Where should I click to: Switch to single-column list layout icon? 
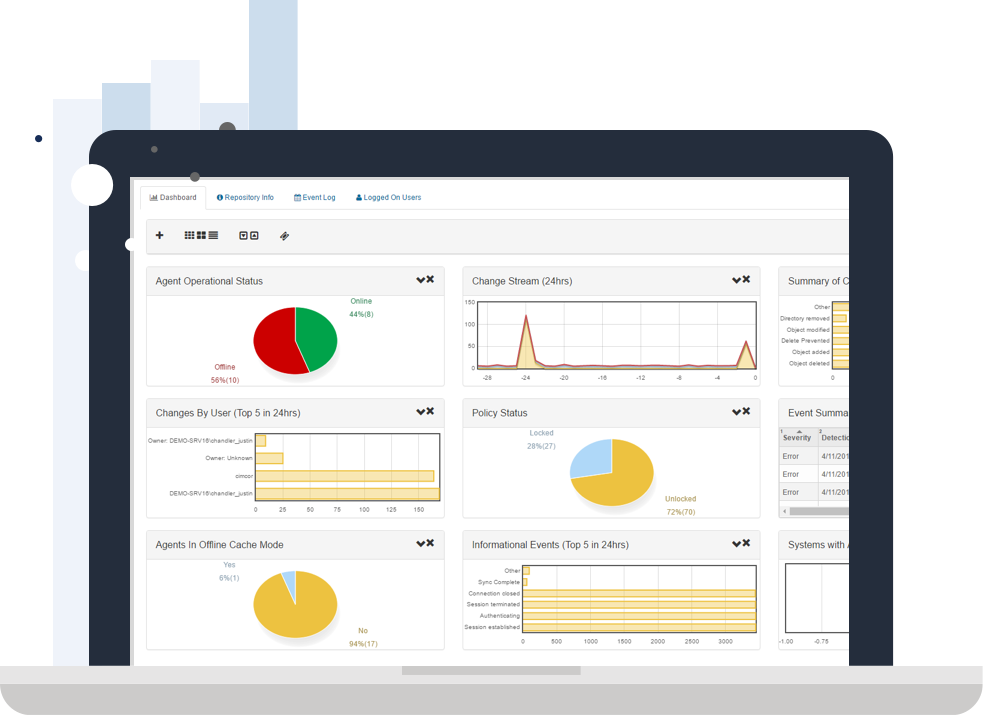point(213,236)
